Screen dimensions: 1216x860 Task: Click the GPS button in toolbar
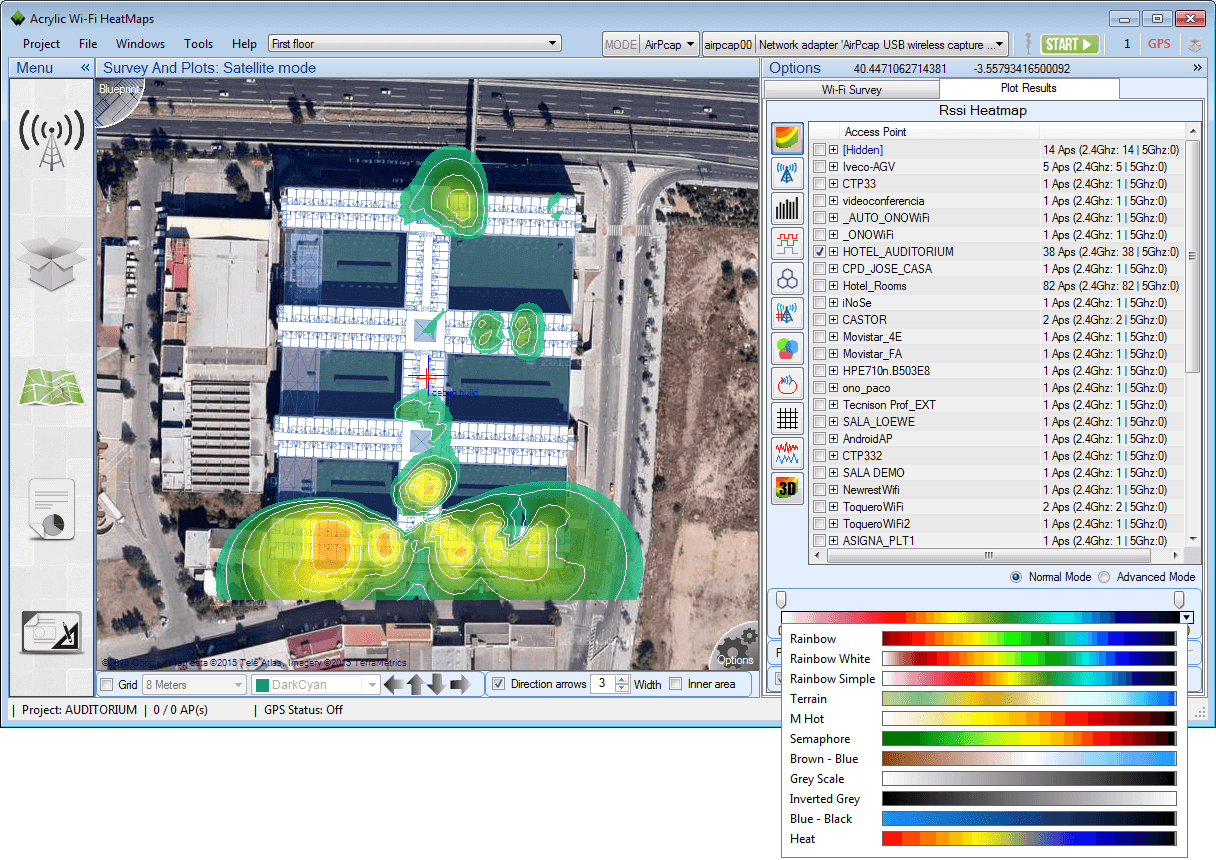(x=1159, y=44)
